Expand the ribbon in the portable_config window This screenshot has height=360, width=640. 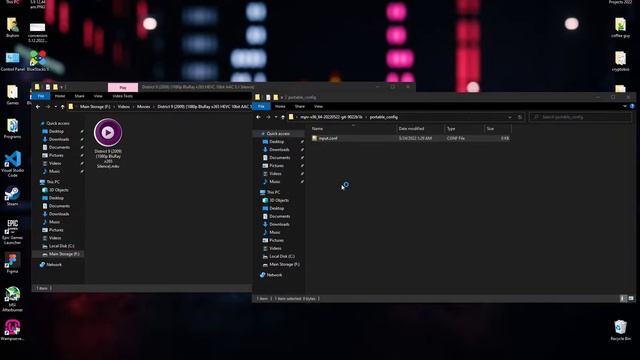[x=624, y=106]
